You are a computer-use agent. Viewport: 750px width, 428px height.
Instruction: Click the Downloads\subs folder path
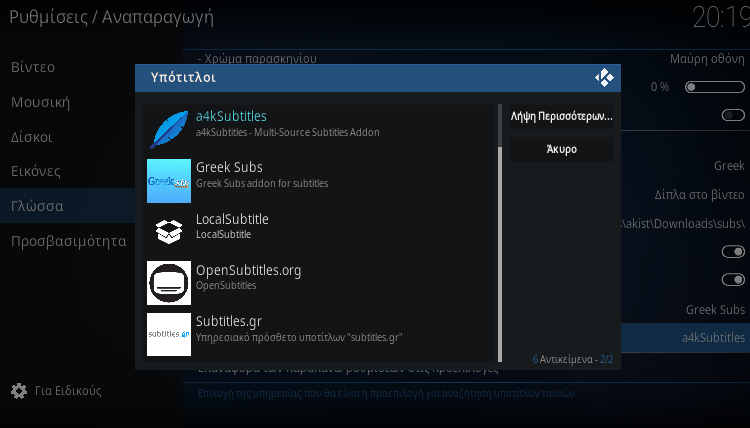coord(683,223)
